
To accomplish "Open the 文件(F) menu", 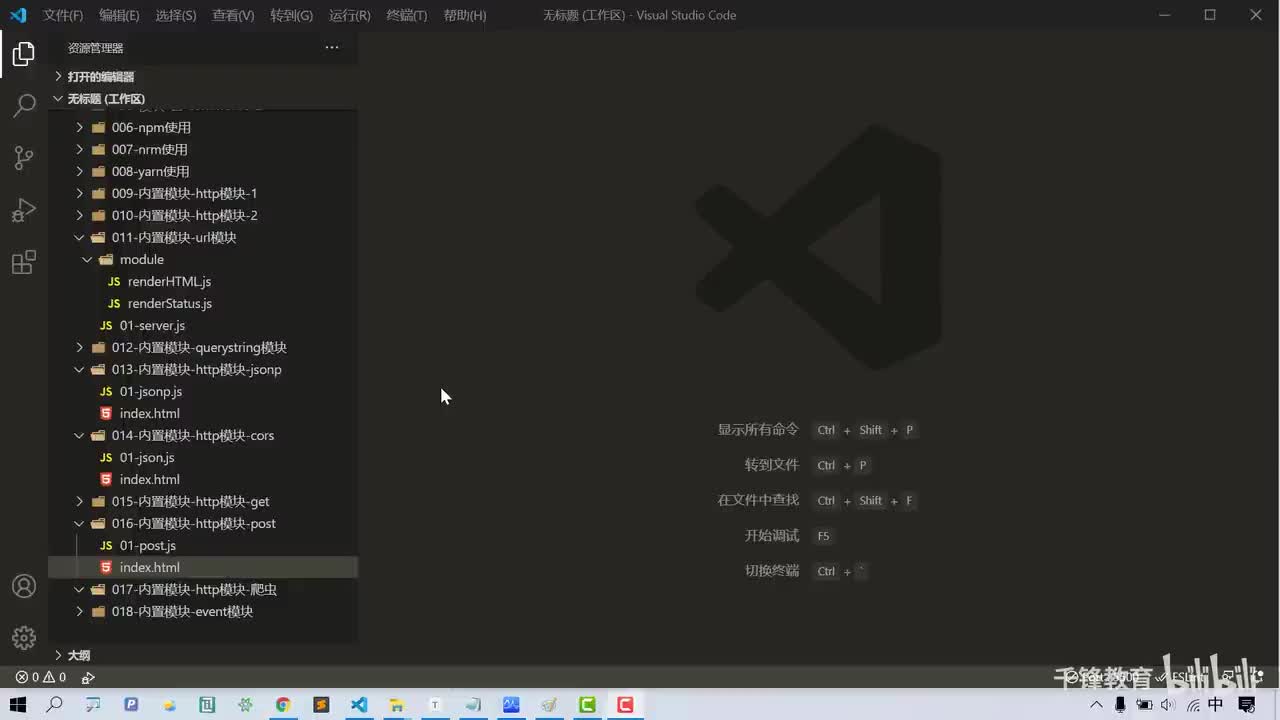I will click(x=63, y=15).
